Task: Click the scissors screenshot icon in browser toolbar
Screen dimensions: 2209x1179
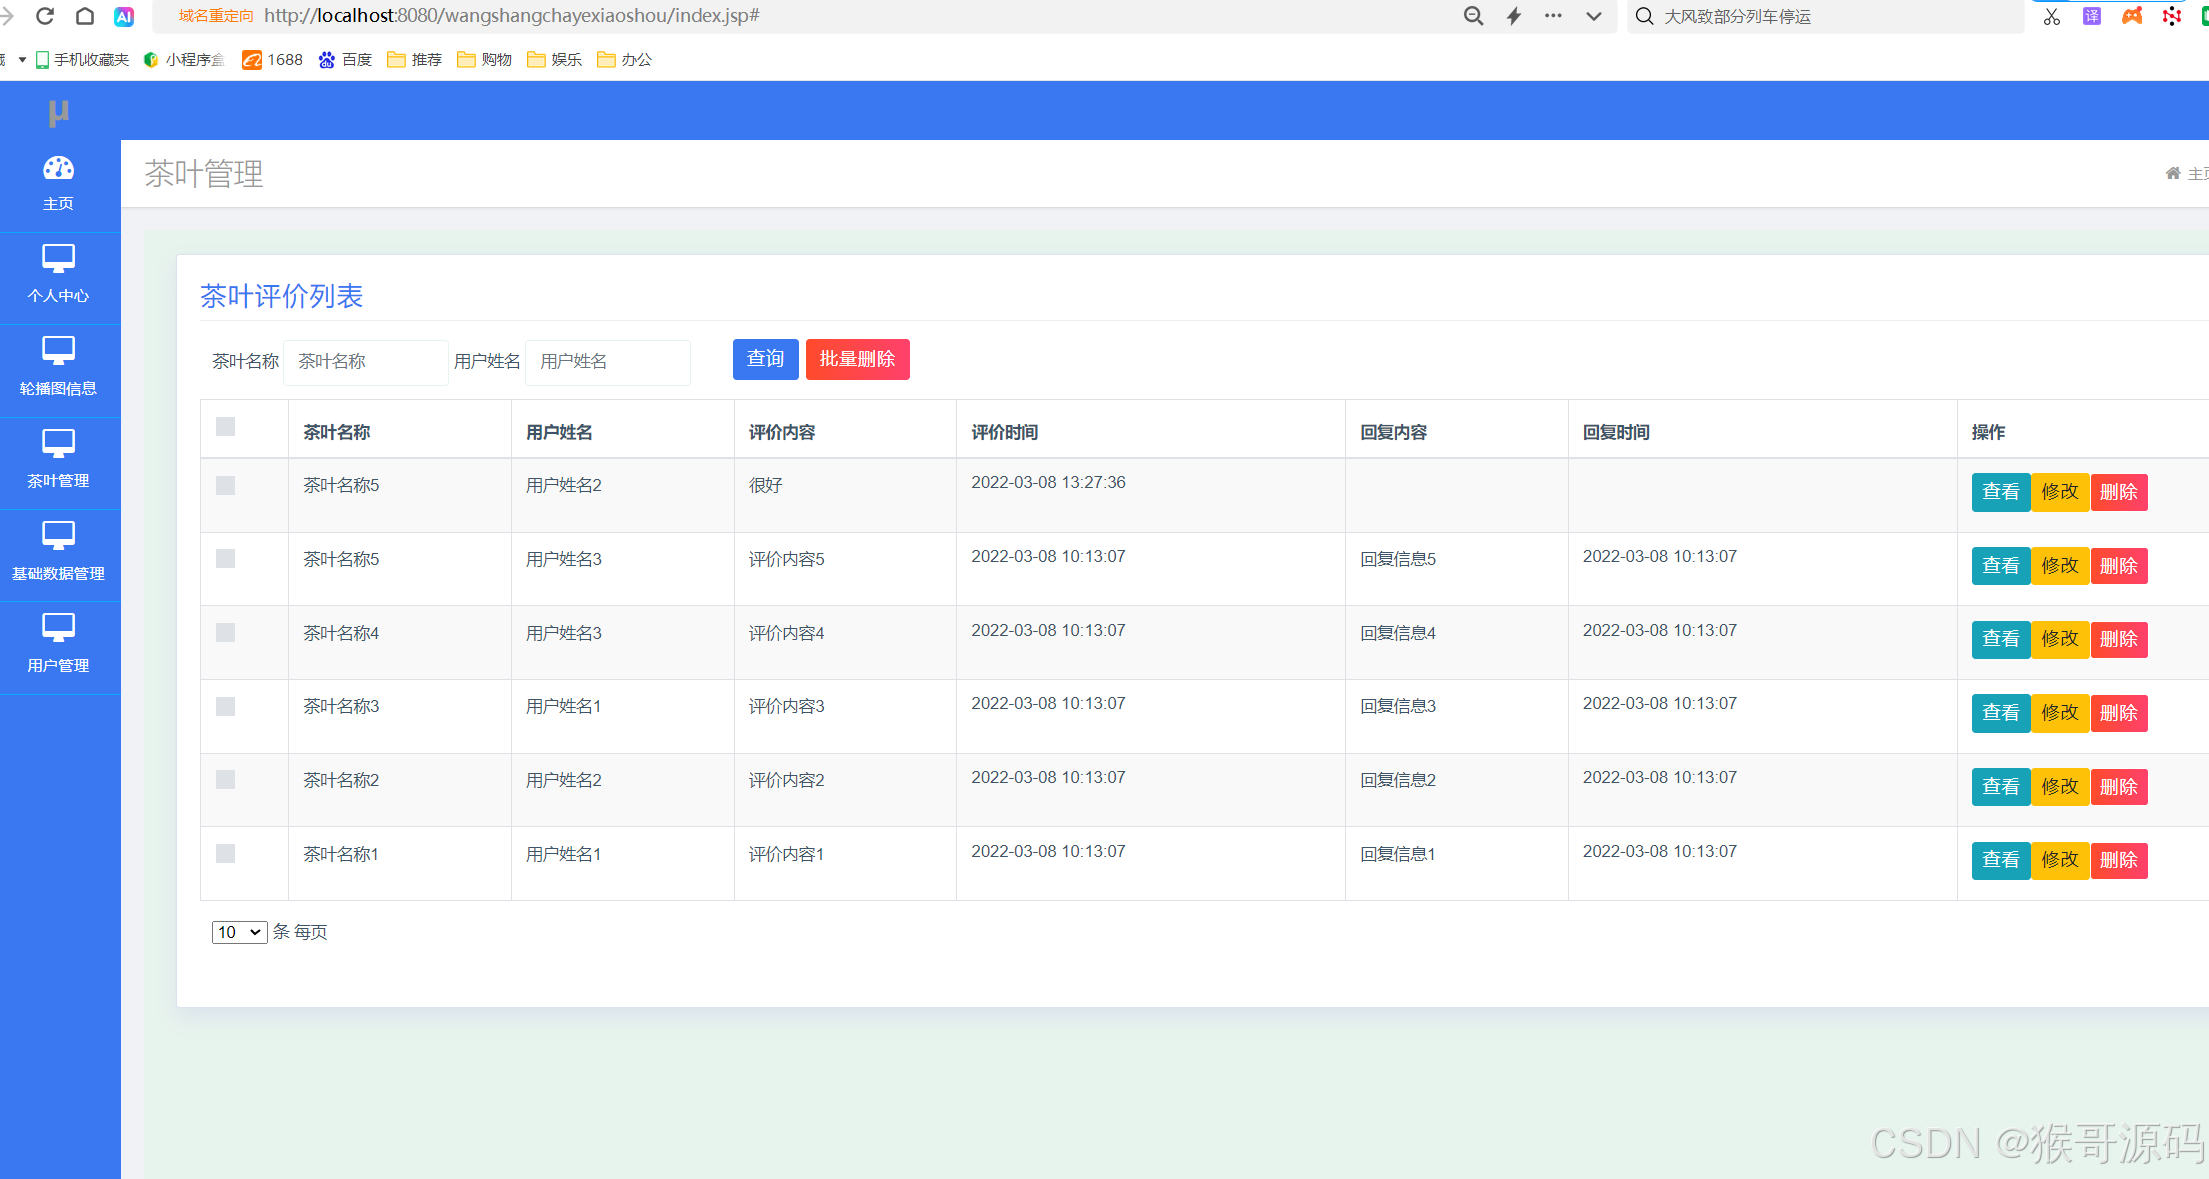Action: pos(2051,16)
